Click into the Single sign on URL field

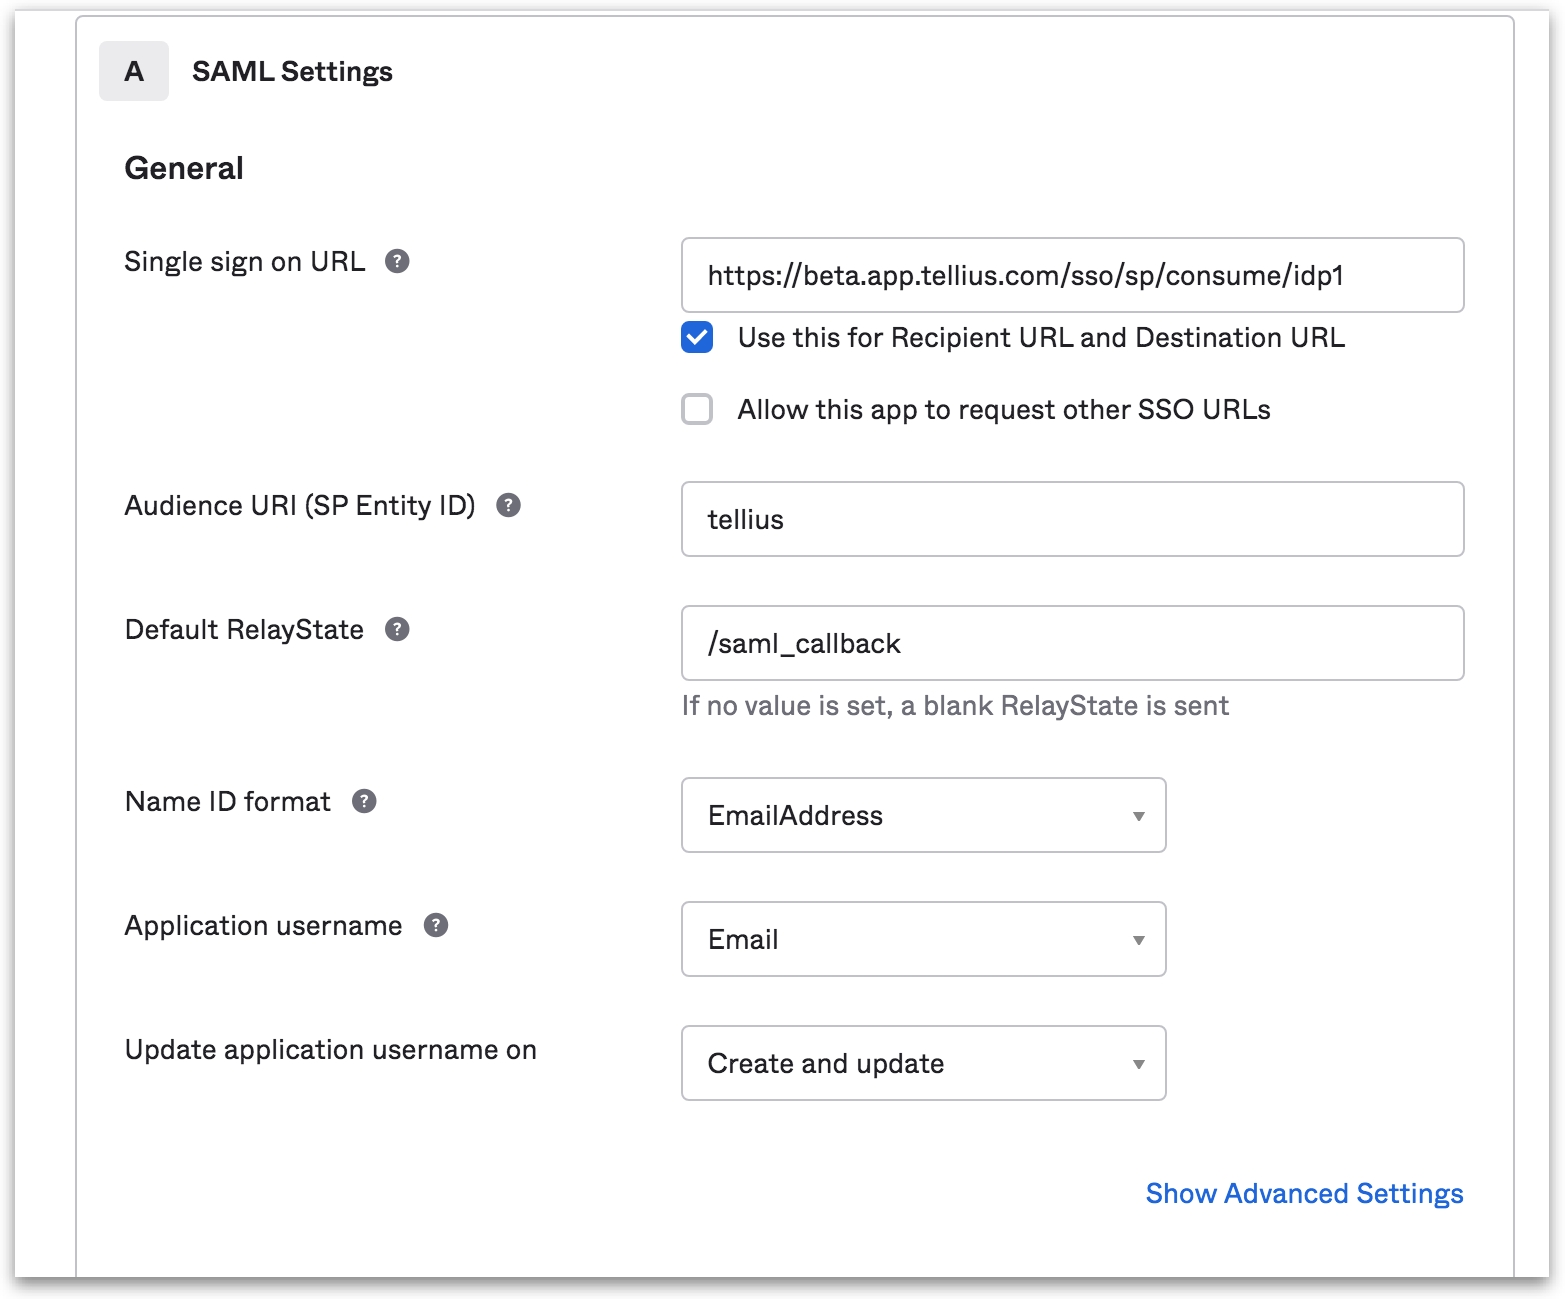(x=1072, y=276)
